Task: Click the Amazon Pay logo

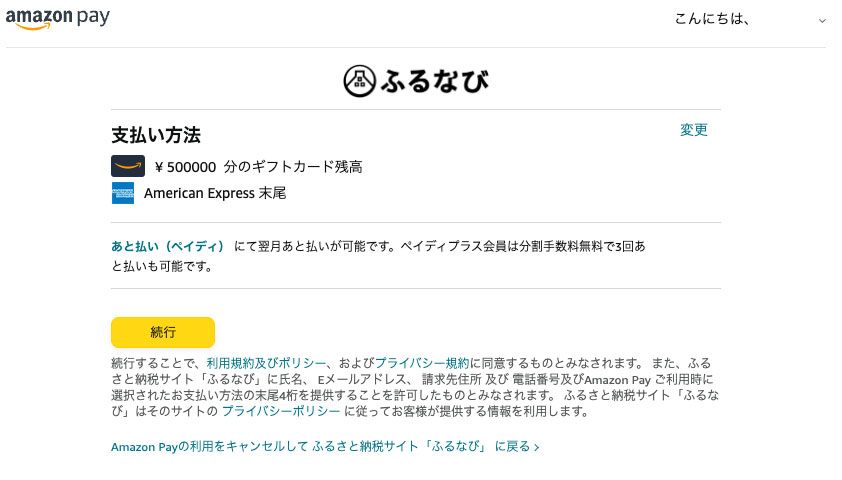Action: coord(58,19)
